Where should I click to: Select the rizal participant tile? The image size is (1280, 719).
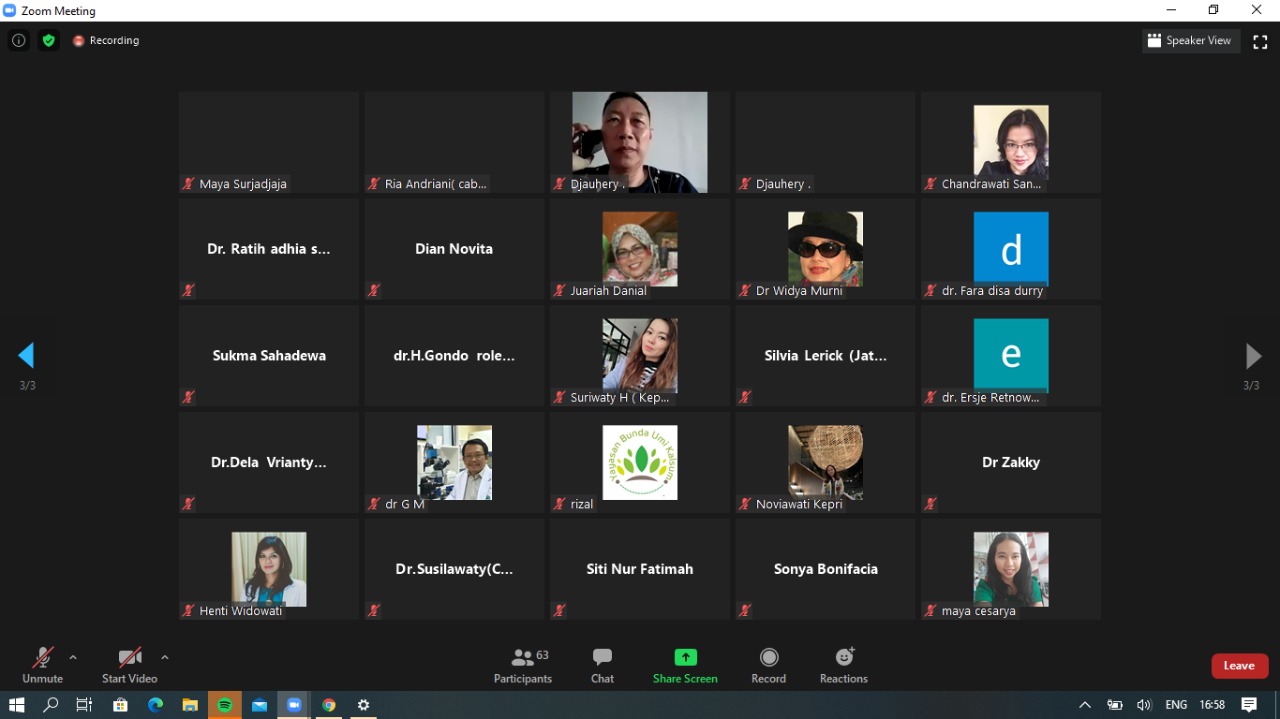click(x=640, y=462)
